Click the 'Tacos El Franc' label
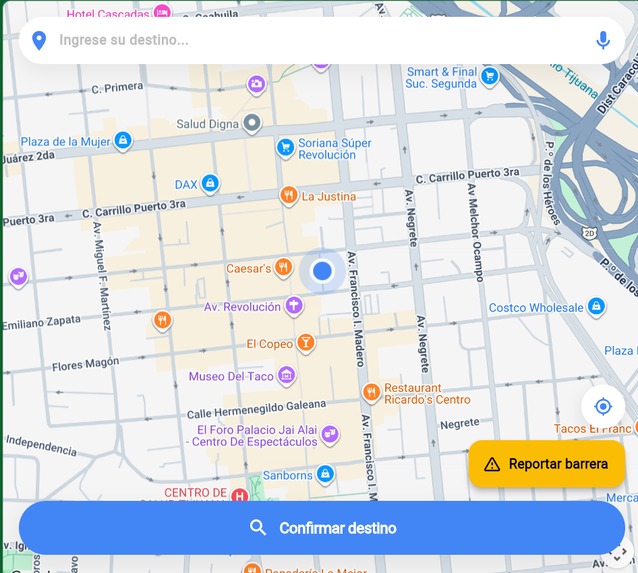 (x=592, y=429)
